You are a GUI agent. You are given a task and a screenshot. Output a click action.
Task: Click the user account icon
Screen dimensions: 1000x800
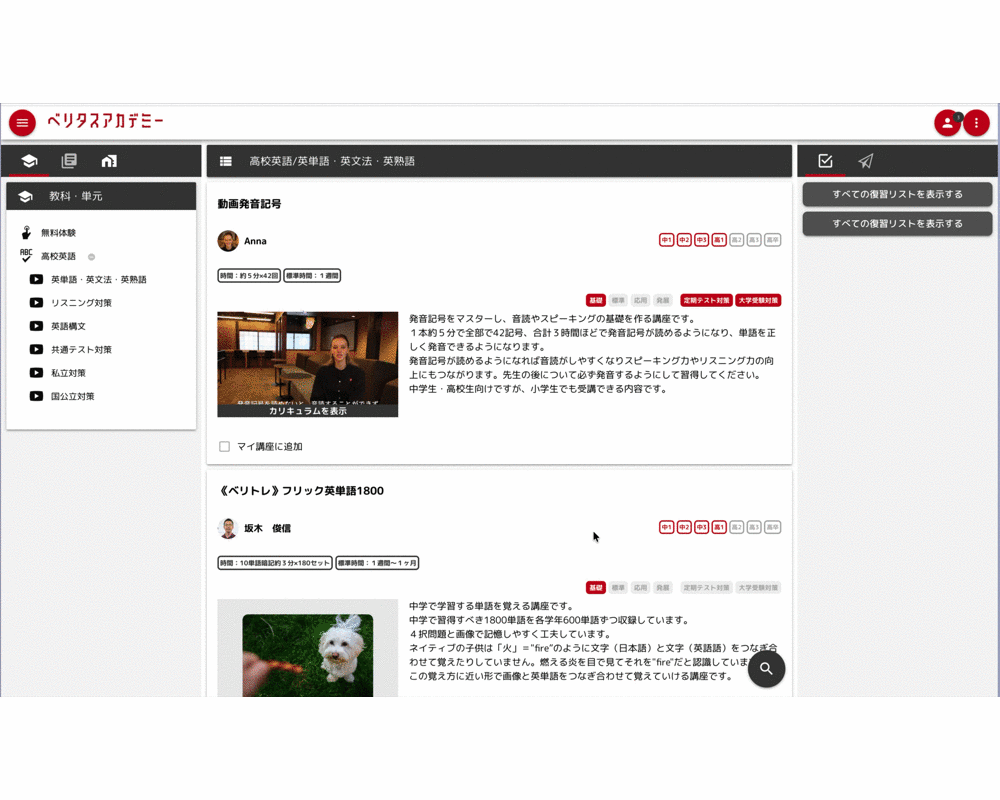tap(946, 123)
